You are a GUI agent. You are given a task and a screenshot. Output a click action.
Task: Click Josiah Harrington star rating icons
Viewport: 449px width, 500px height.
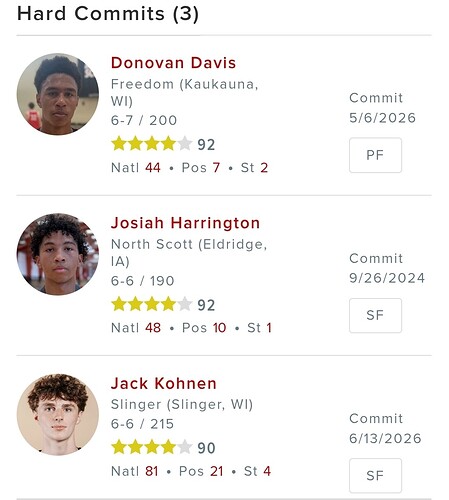click(152, 304)
